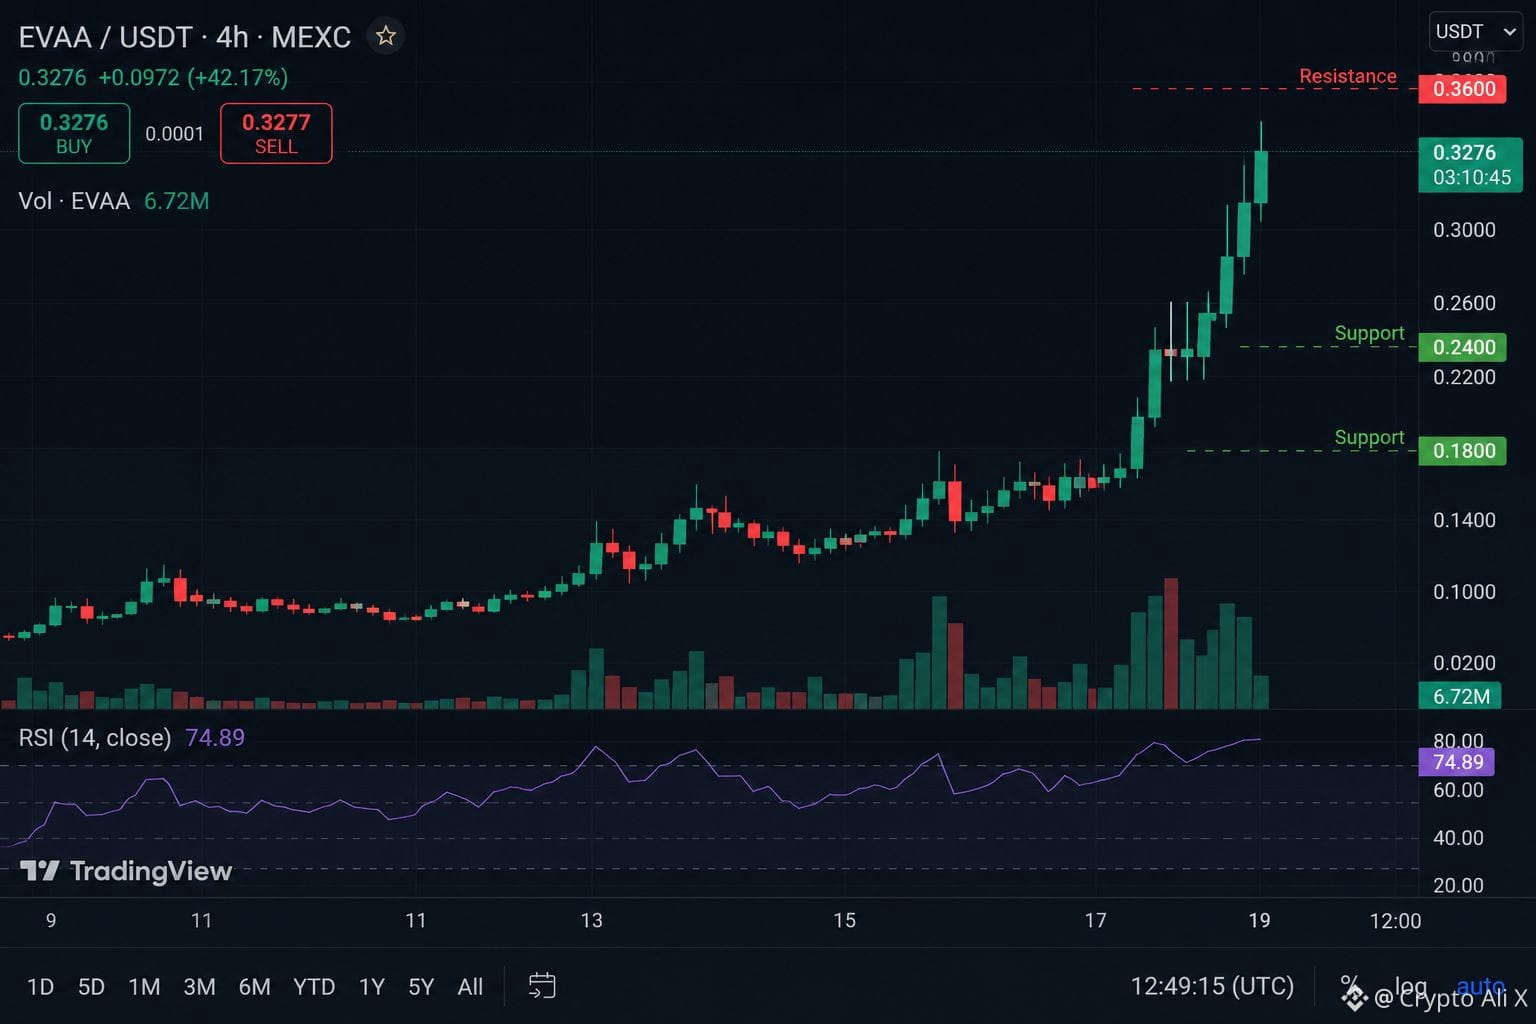The height and width of the screenshot is (1024, 1536).
Task: Click the 0.2400 support price tag
Action: 1463,347
